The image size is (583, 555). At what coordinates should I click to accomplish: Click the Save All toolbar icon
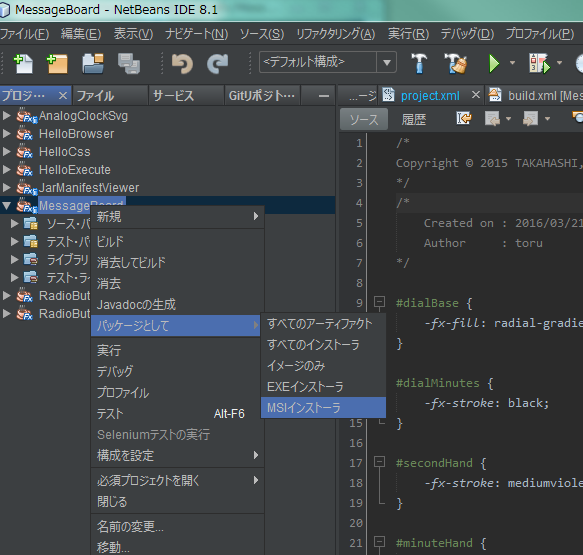[129, 63]
